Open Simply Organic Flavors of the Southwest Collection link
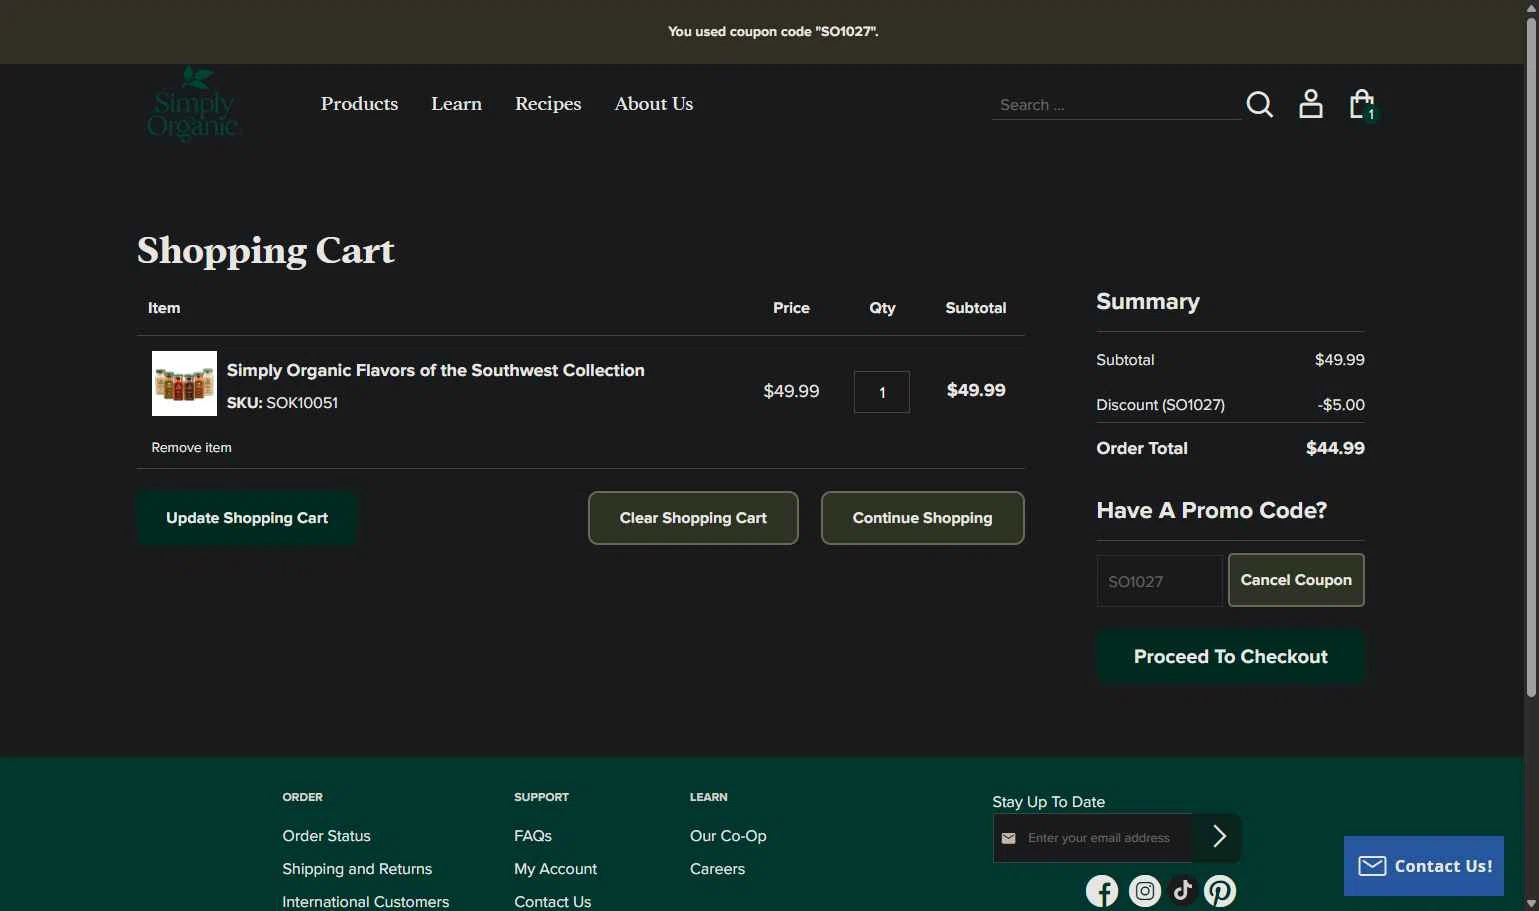Image resolution: width=1539 pixels, height=911 pixels. 436,370
